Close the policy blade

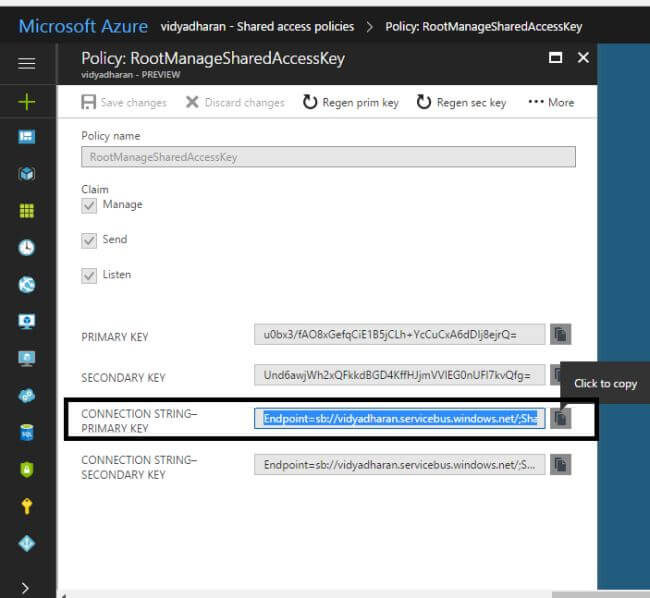tap(583, 58)
